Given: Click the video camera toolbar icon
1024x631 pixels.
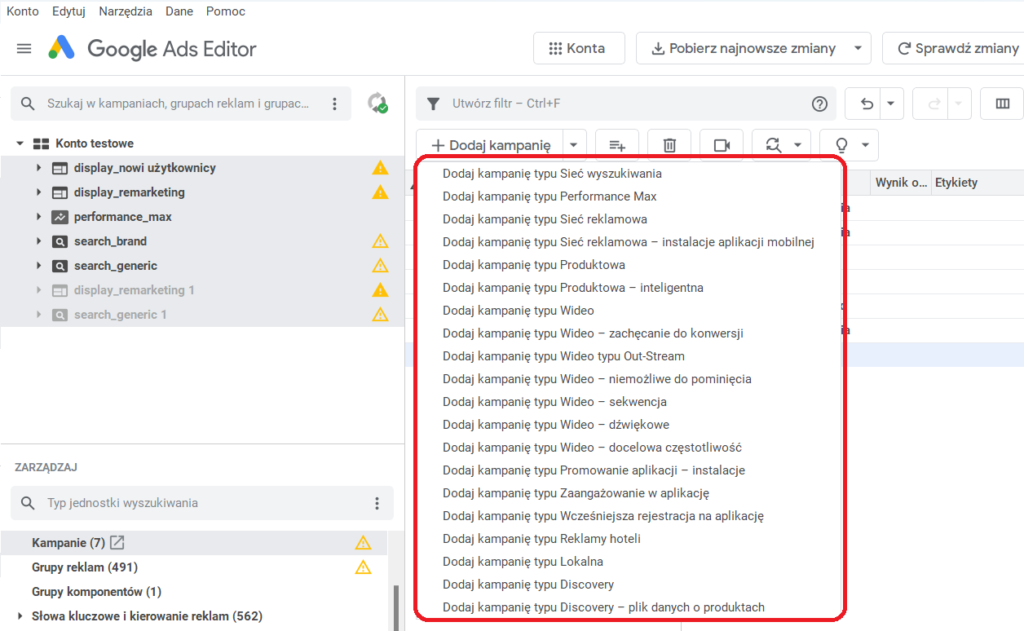Looking at the screenshot, I should pos(722,145).
